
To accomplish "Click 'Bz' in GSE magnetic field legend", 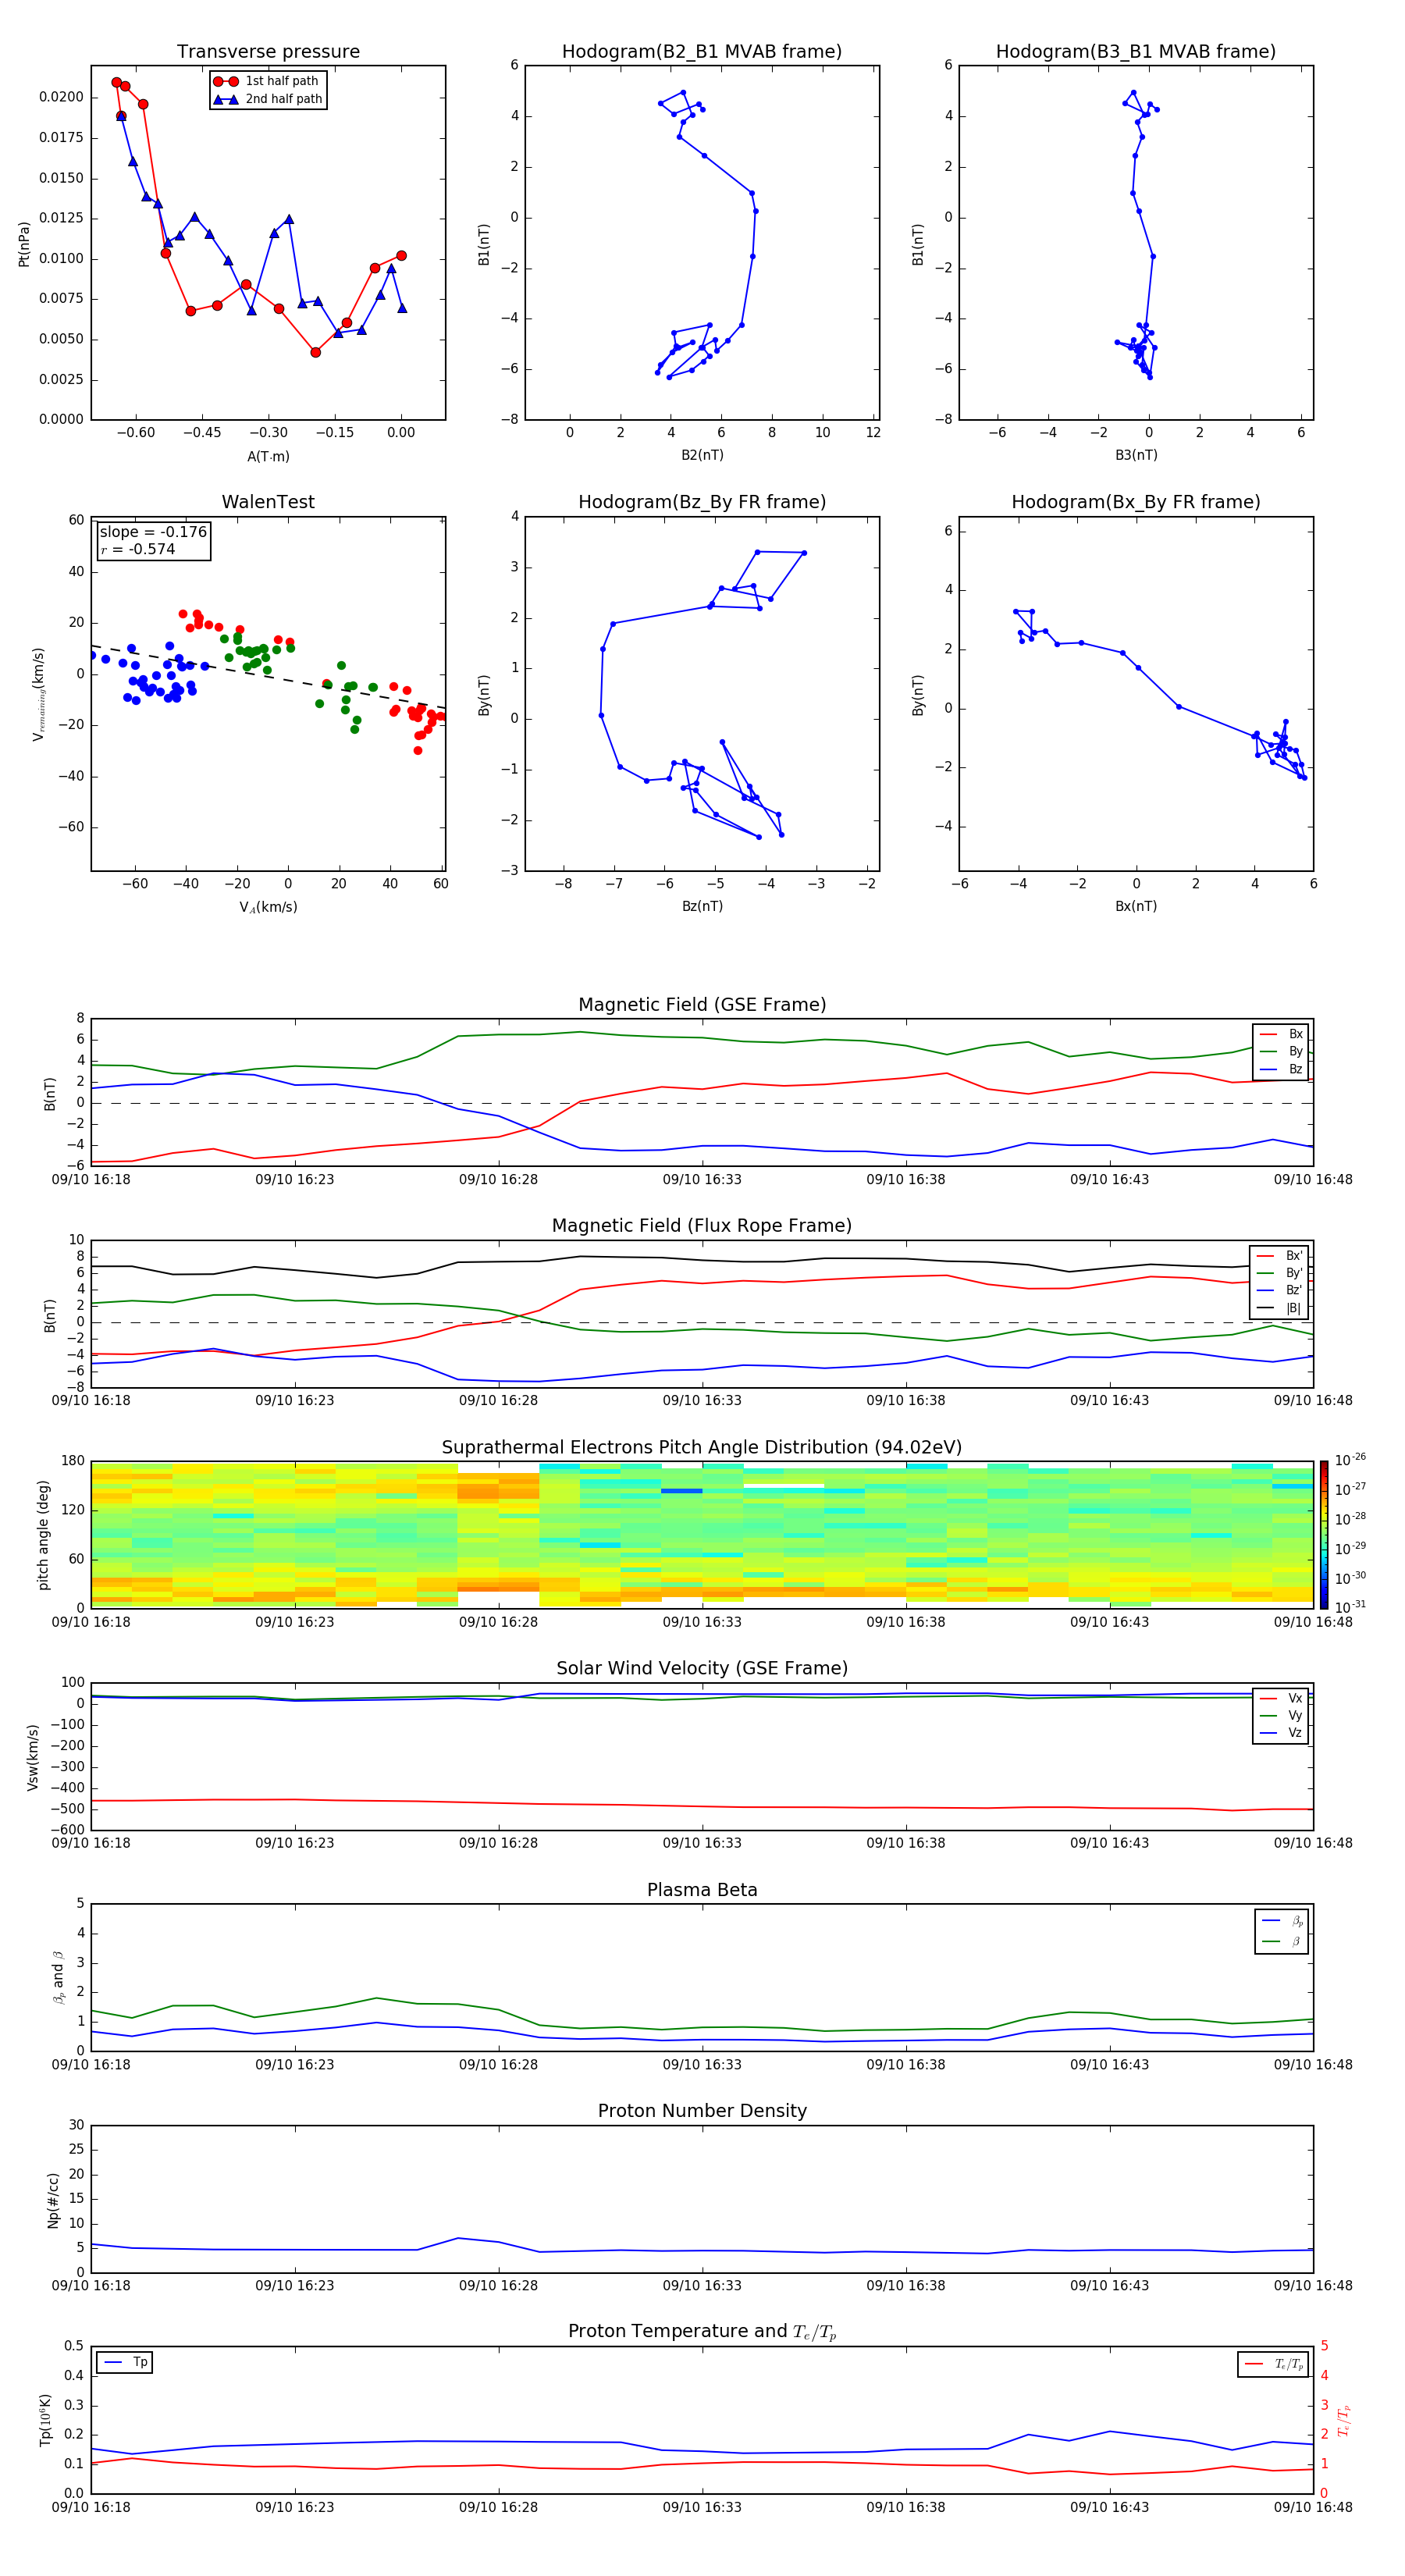I will (x=1282, y=1069).
